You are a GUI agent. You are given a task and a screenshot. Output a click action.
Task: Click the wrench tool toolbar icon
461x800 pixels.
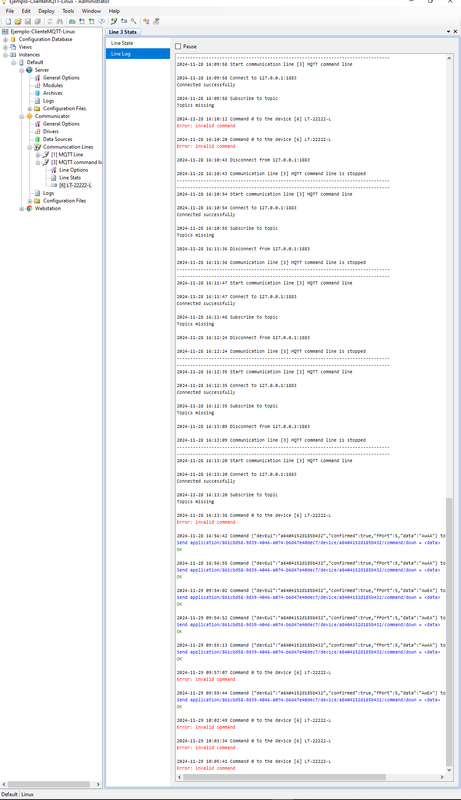[133, 21]
